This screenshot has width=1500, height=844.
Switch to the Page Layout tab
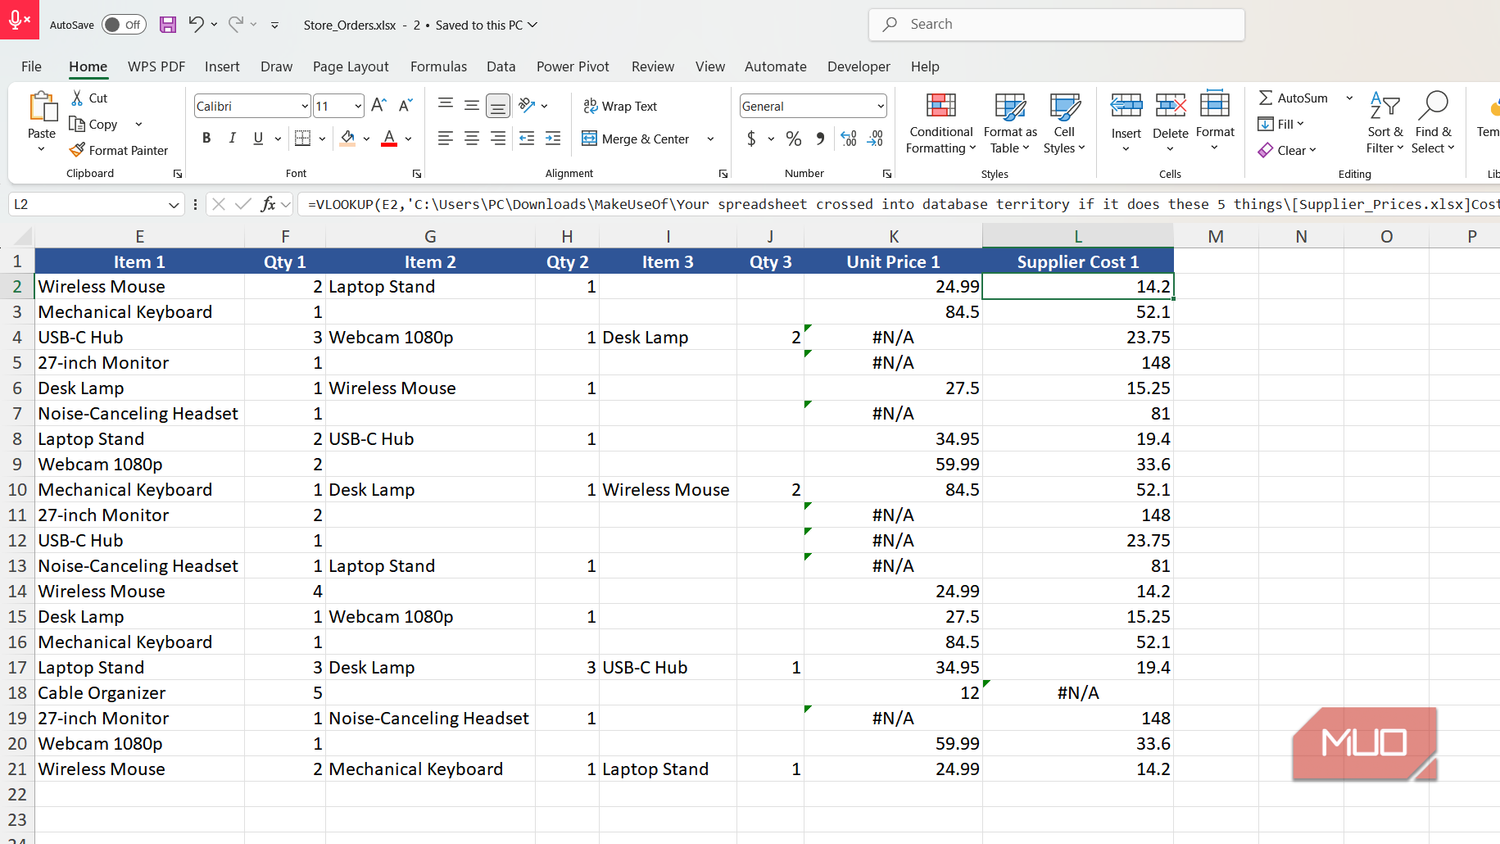(x=350, y=66)
